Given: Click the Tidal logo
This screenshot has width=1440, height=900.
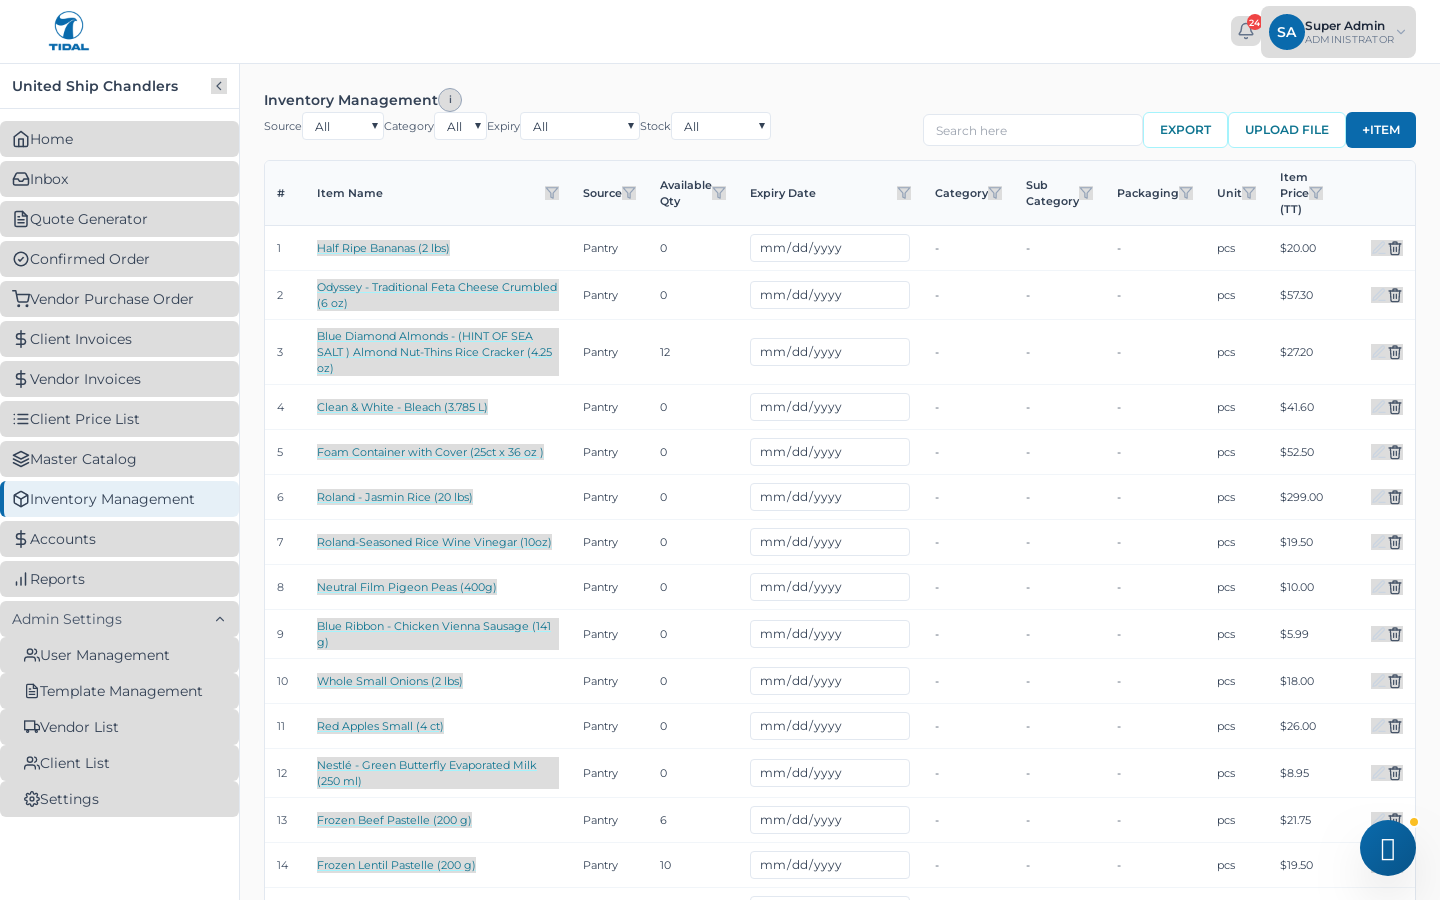Looking at the screenshot, I should (69, 31).
